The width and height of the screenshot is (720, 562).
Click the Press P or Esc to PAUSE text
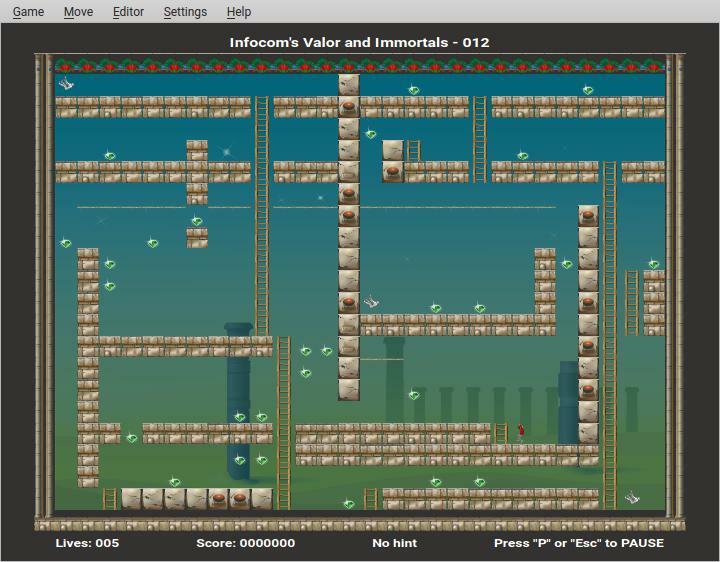pyautogui.click(x=579, y=543)
